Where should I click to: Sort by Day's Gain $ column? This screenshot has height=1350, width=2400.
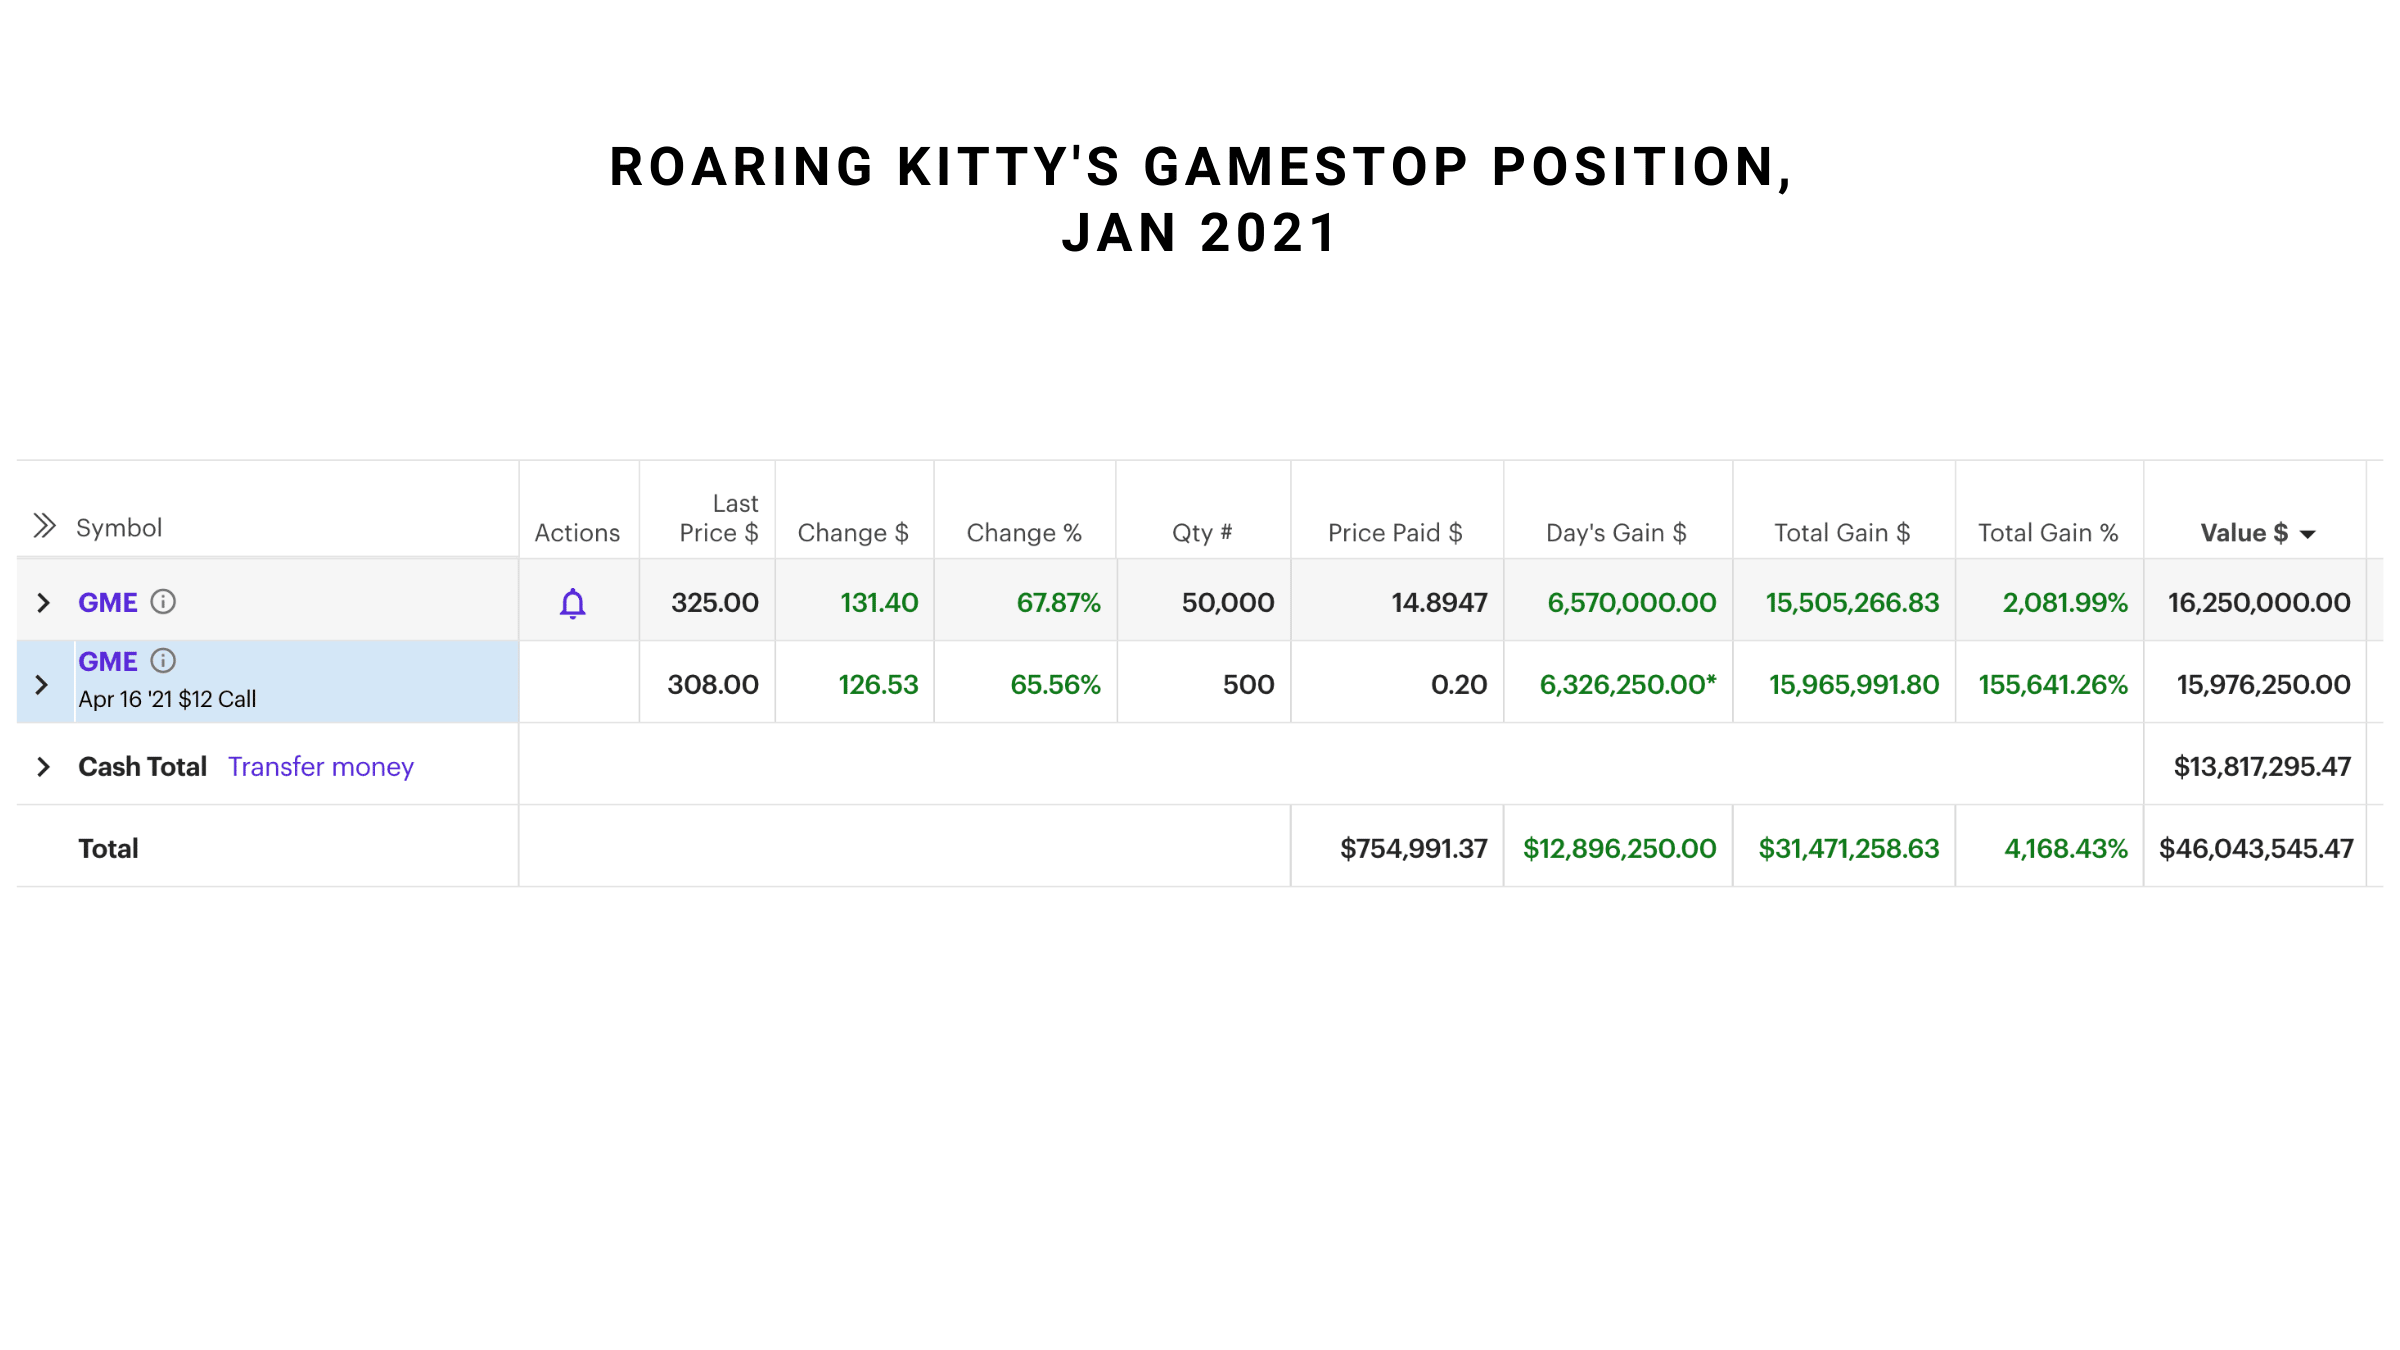point(1616,533)
